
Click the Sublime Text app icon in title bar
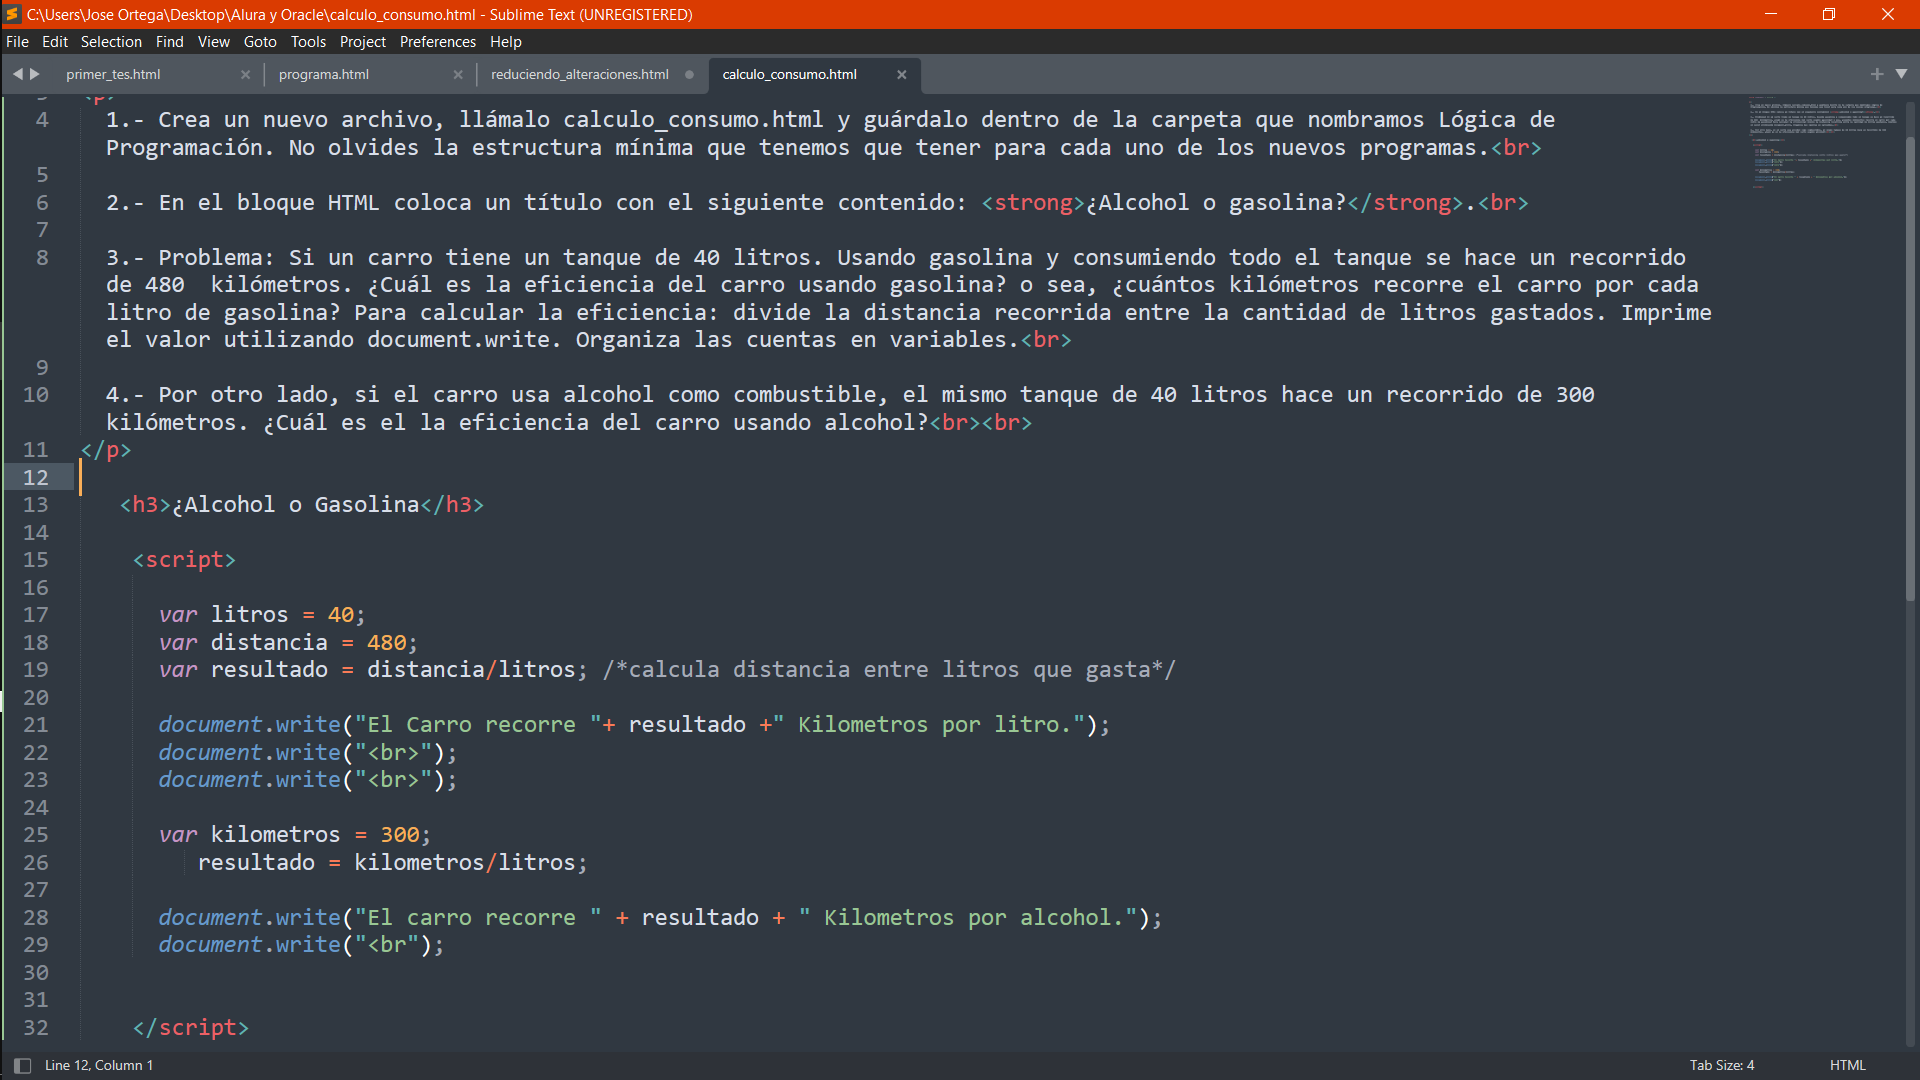point(13,14)
